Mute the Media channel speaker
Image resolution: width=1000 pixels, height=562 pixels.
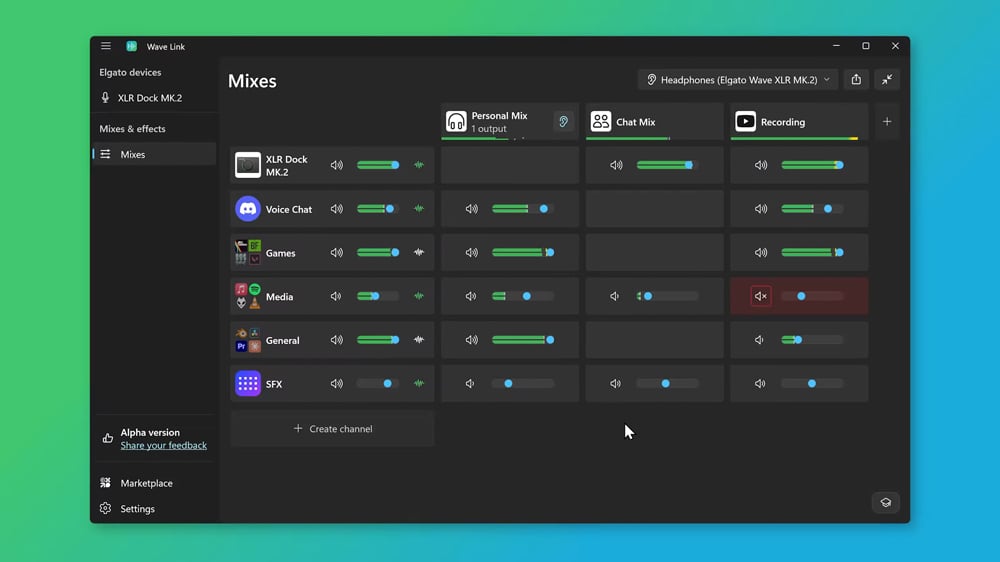[x=336, y=296]
